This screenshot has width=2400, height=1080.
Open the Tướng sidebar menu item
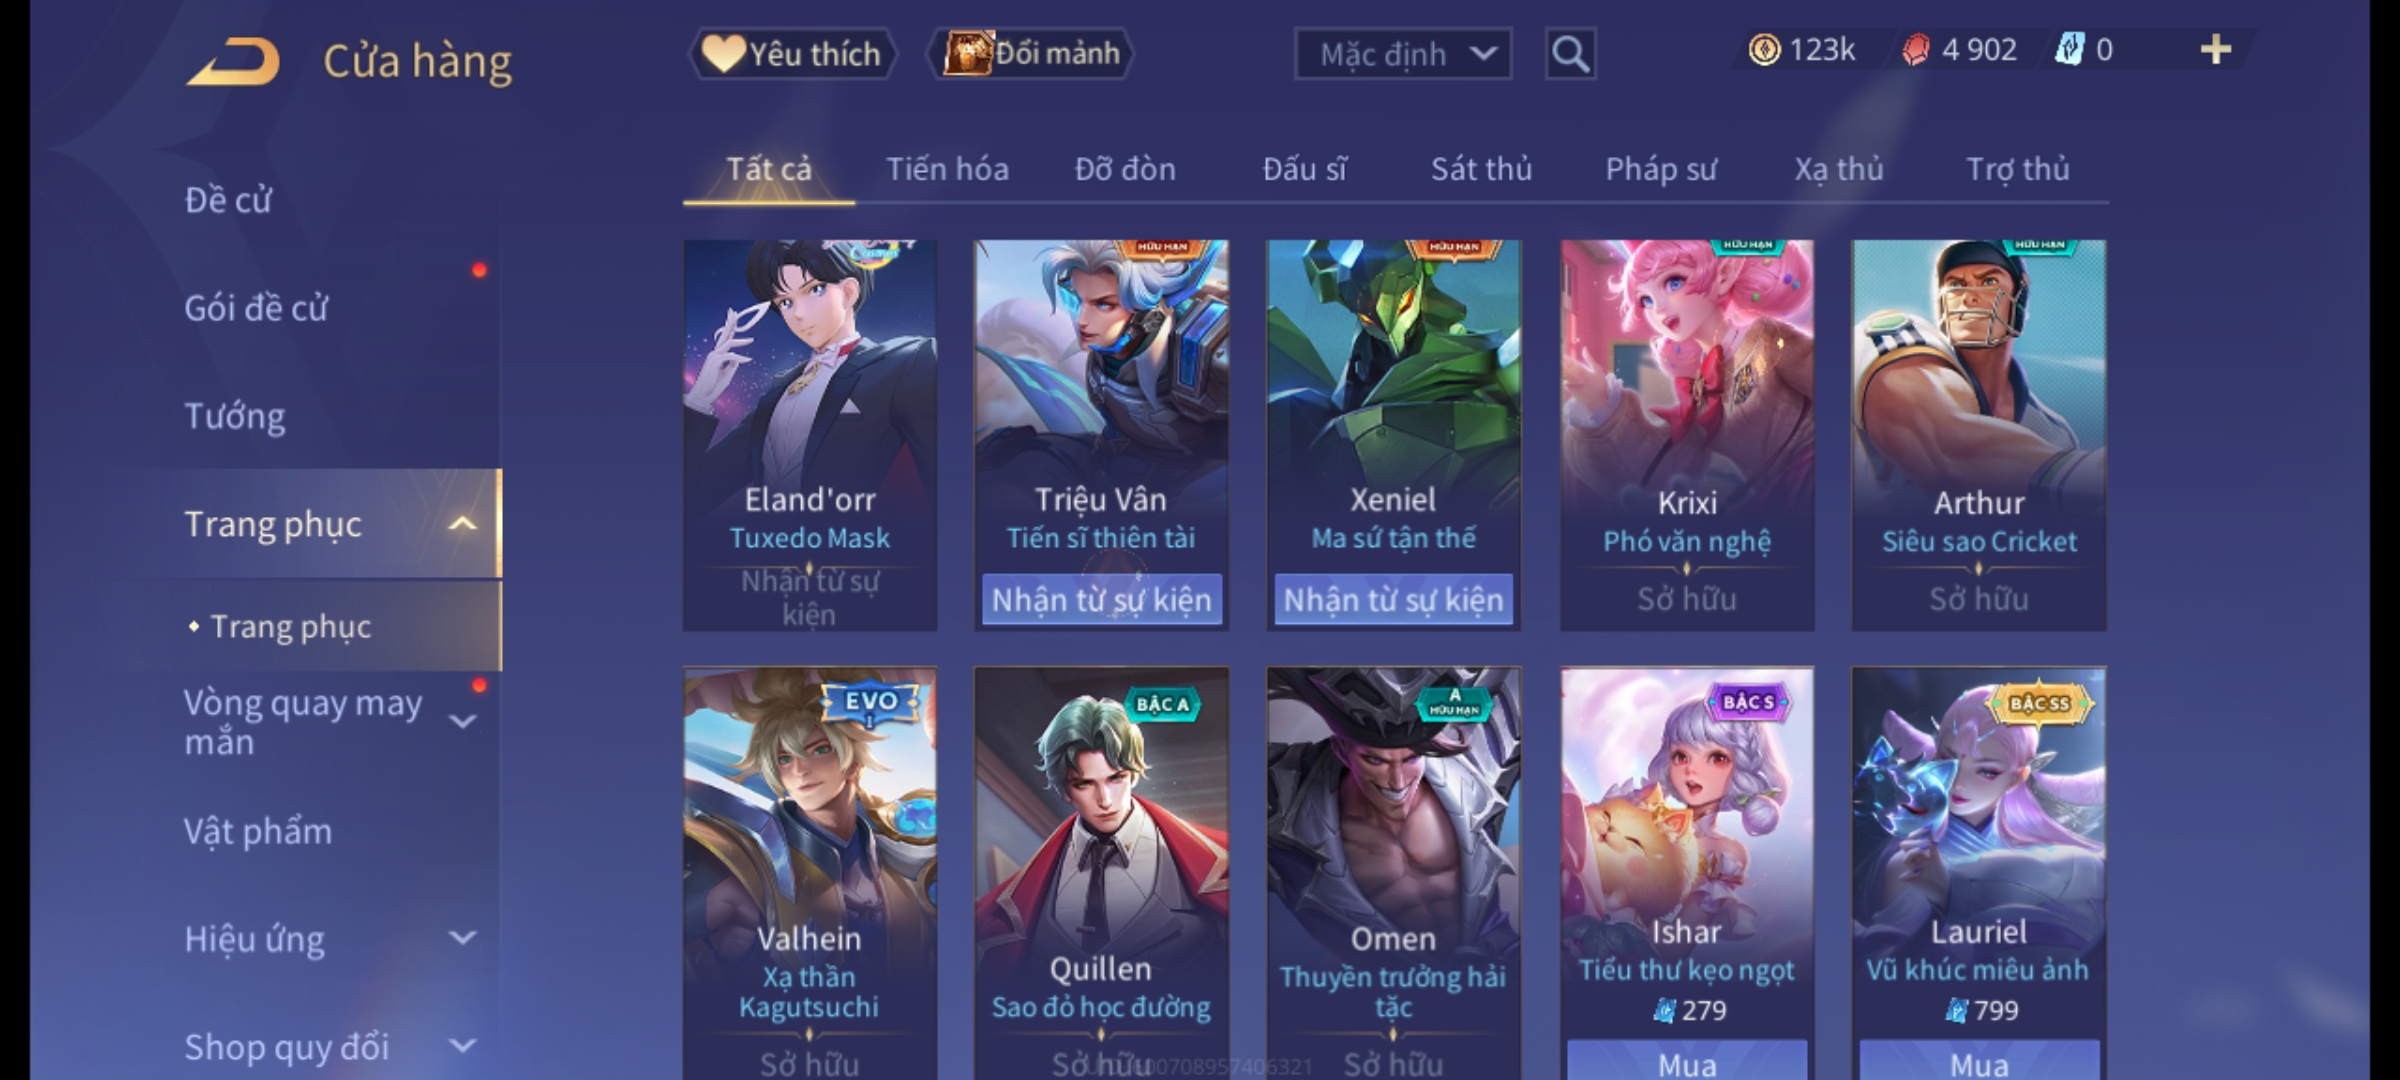236,416
